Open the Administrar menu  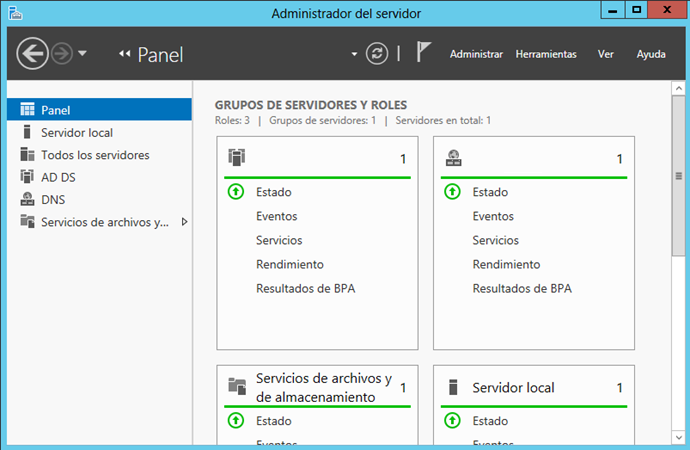click(x=476, y=54)
